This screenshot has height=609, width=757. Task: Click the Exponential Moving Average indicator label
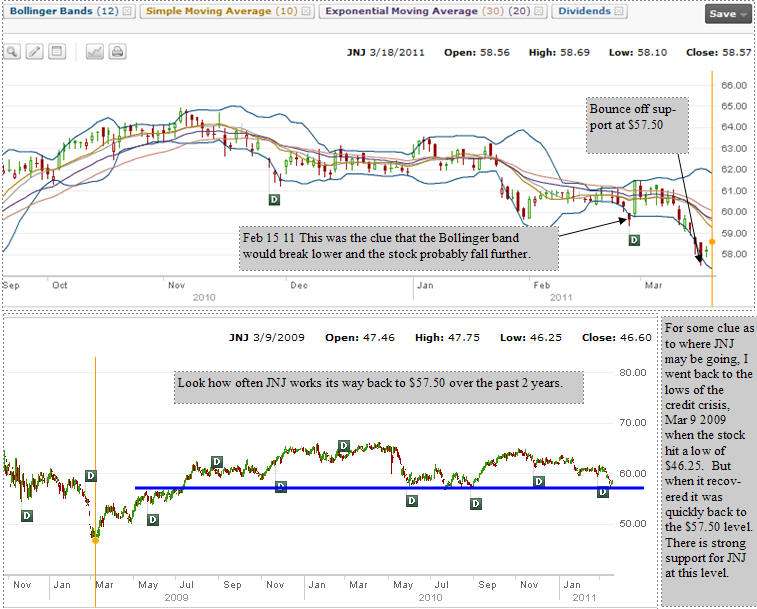(x=402, y=11)
